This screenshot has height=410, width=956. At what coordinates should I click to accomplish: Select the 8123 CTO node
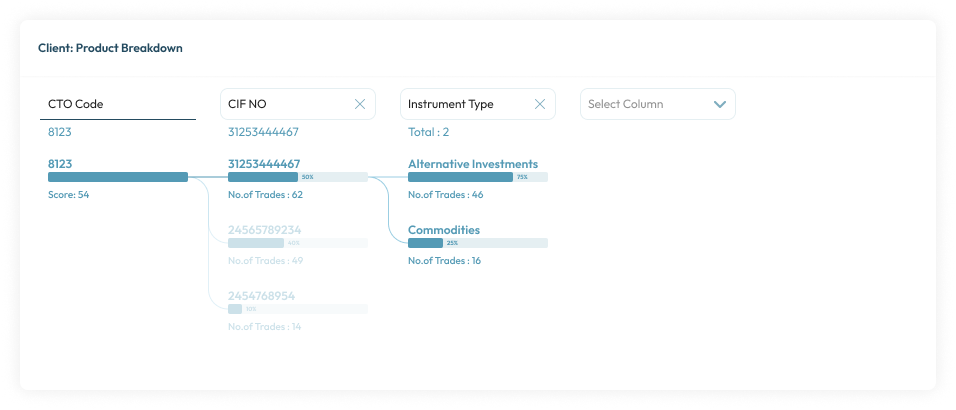tap(60, 163)
